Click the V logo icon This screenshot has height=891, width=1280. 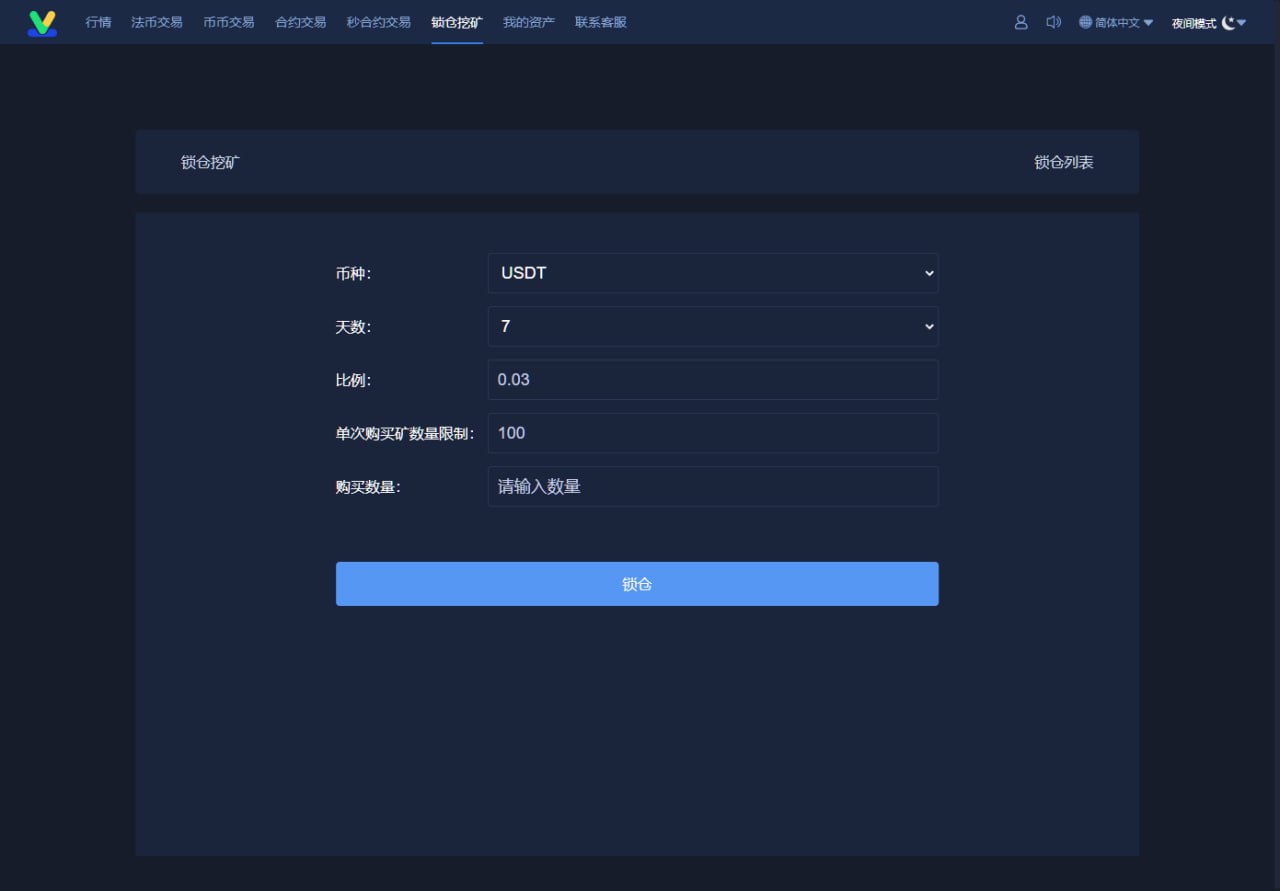pyautogui.click(x=42, y=23)
